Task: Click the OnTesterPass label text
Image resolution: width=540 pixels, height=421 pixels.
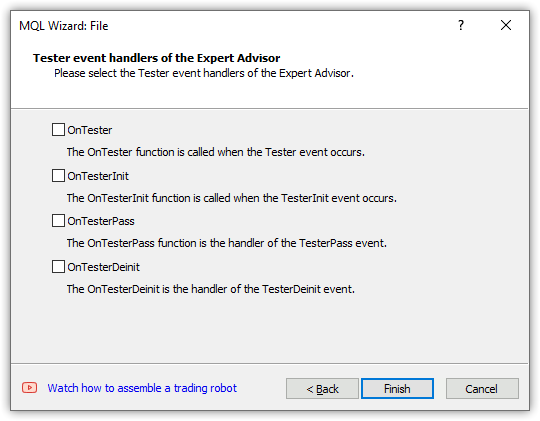Action: click(101, 221)
